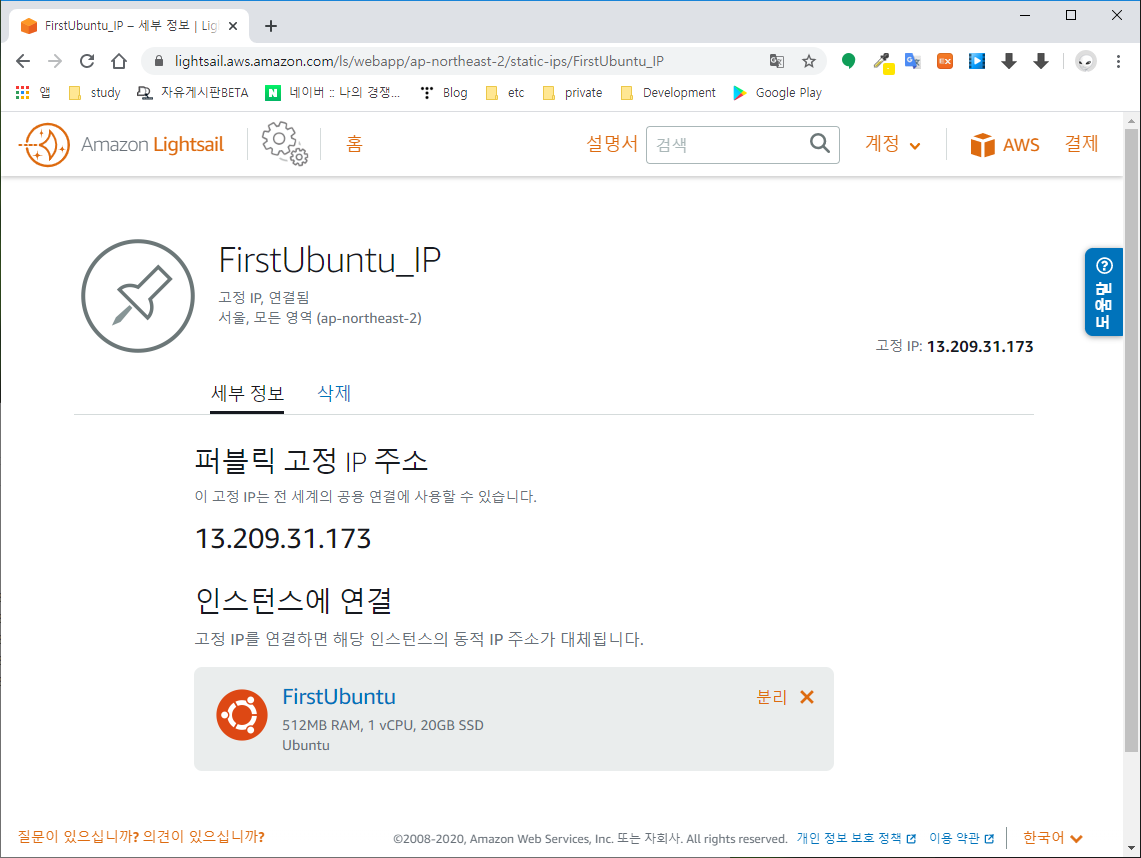
Task: Open the blue help side tab
Action: [x=1103, y=292]
